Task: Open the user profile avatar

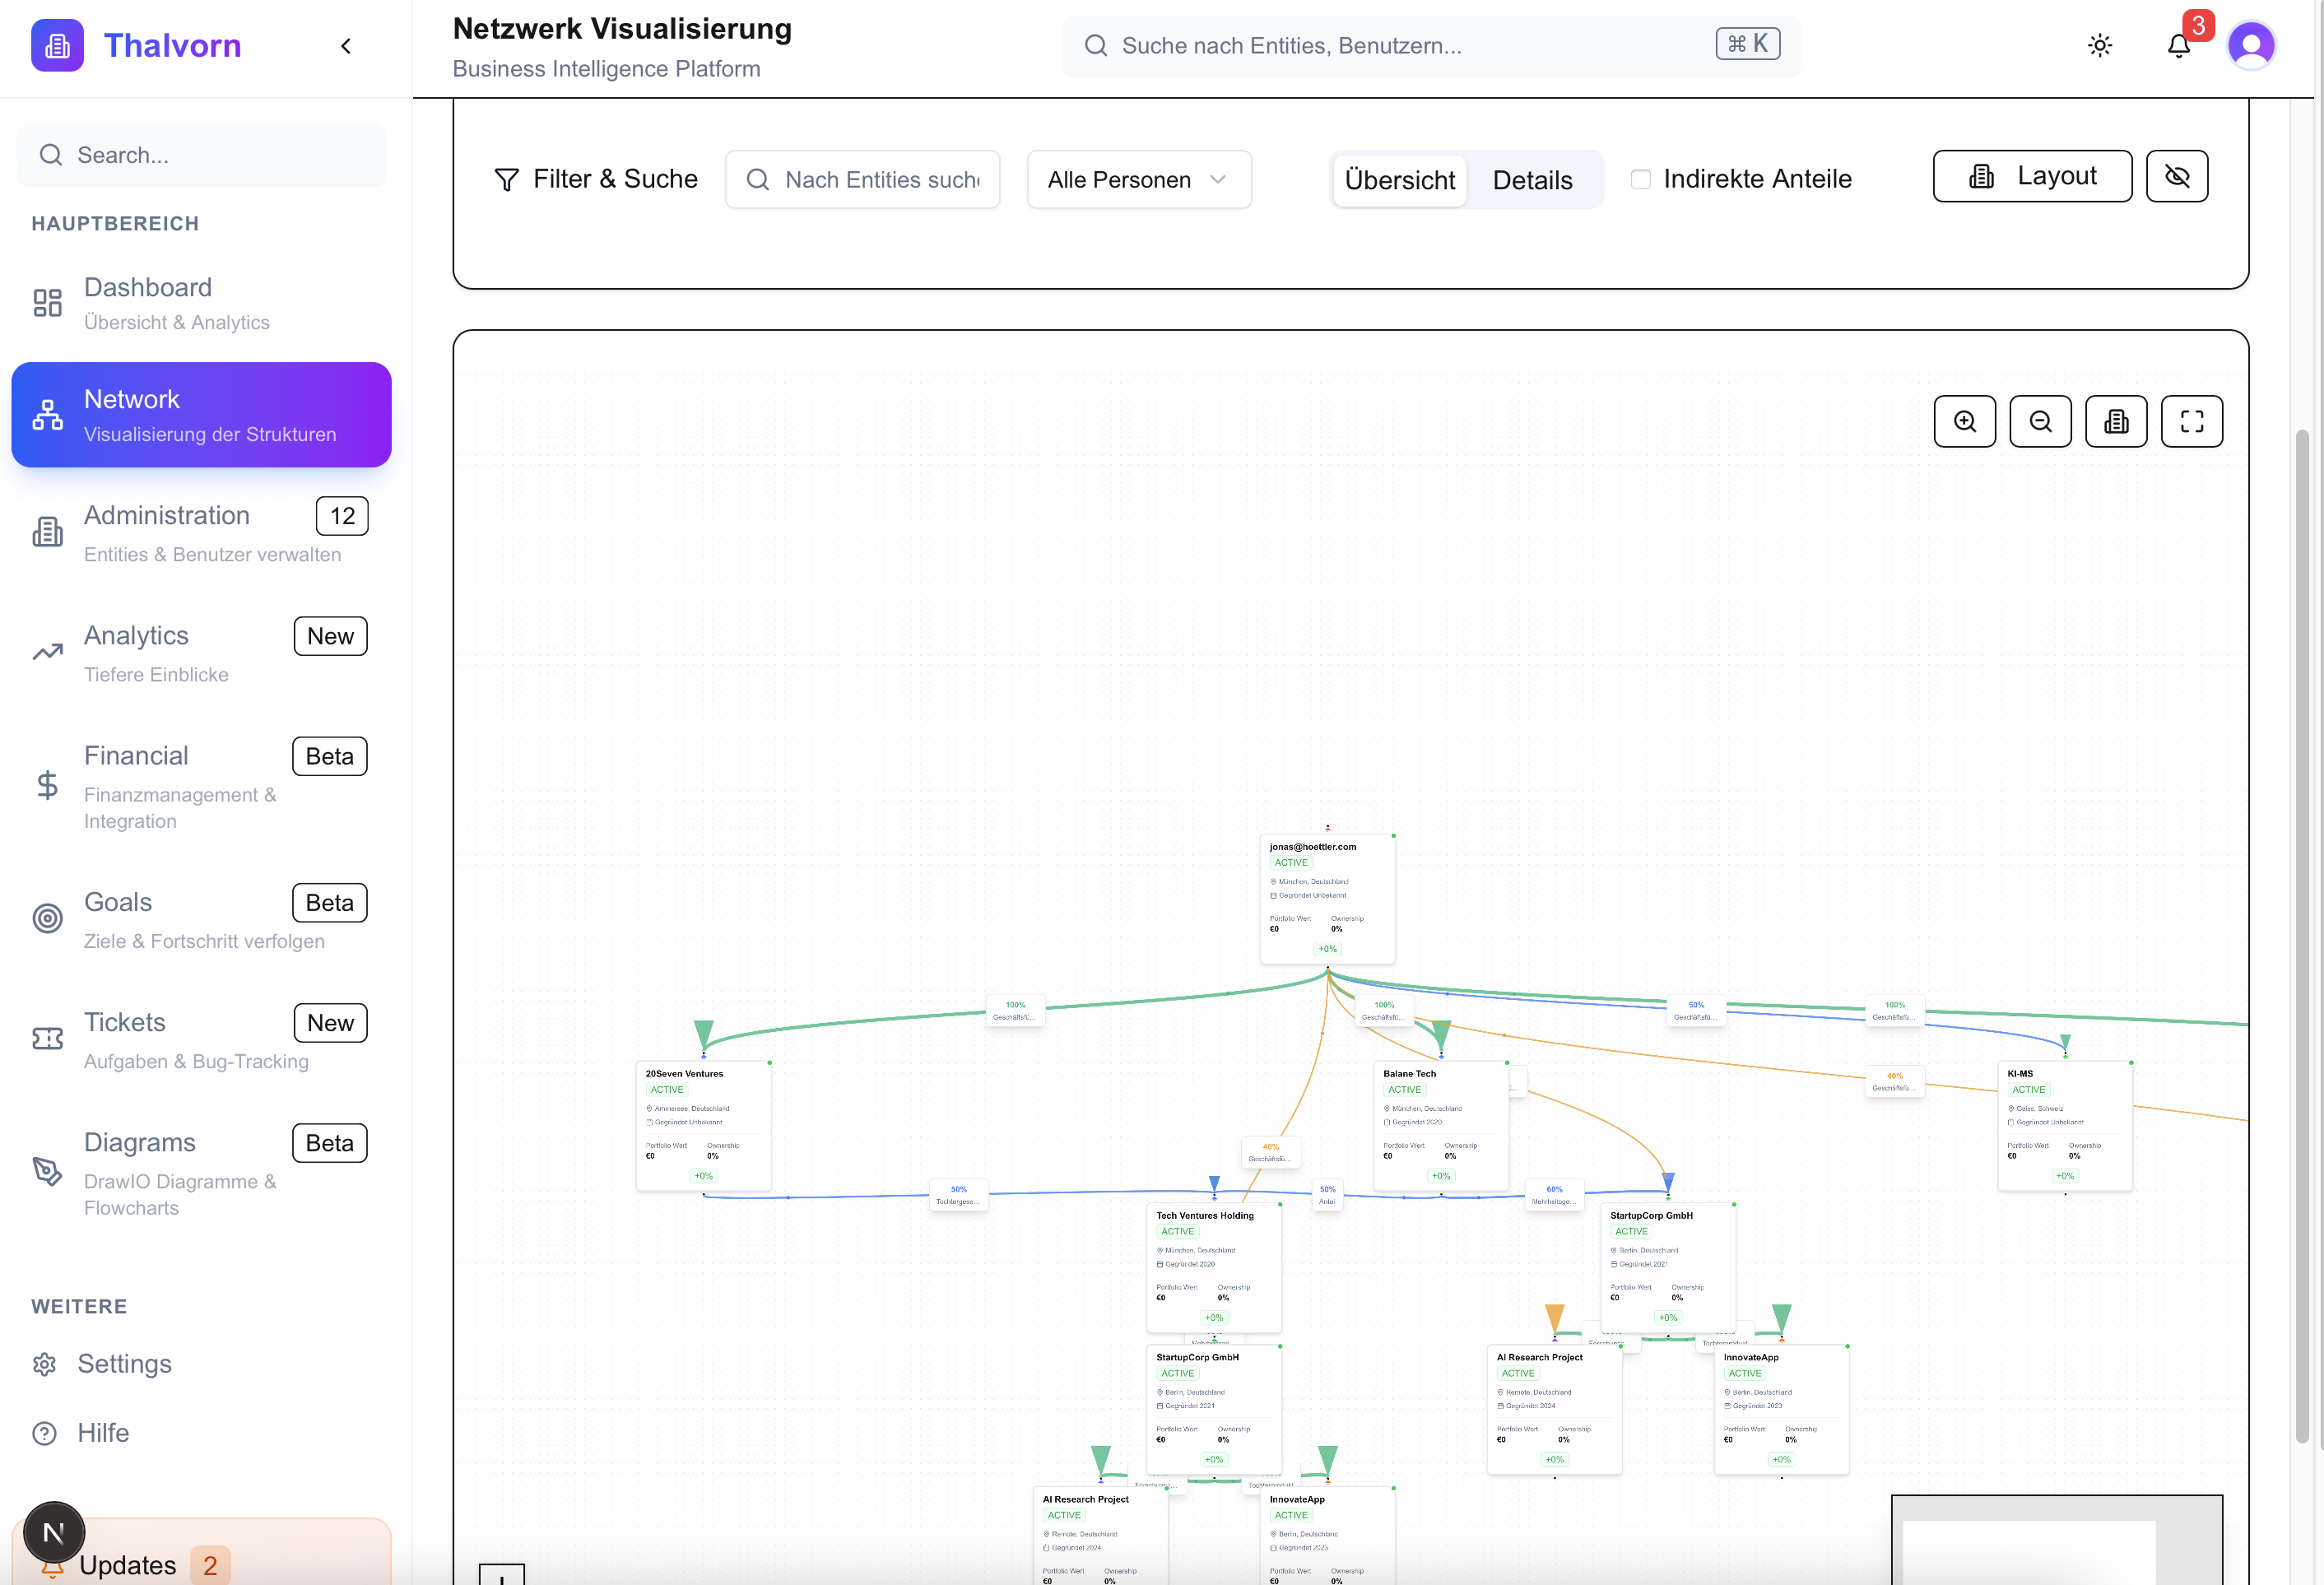Action: (x=2251, y=45)
